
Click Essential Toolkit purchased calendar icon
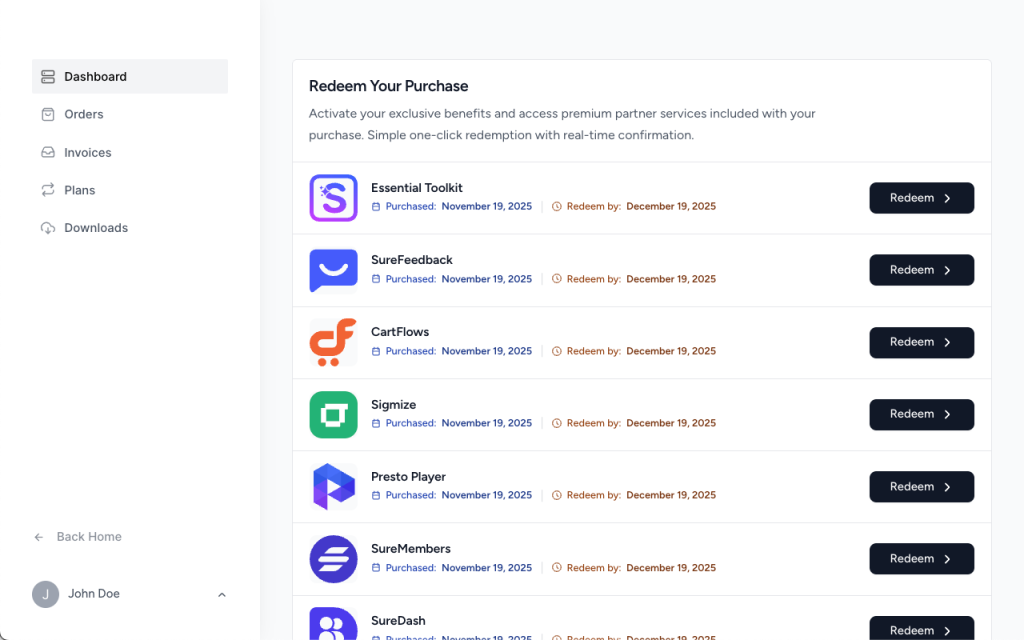(x=376, y=206)
